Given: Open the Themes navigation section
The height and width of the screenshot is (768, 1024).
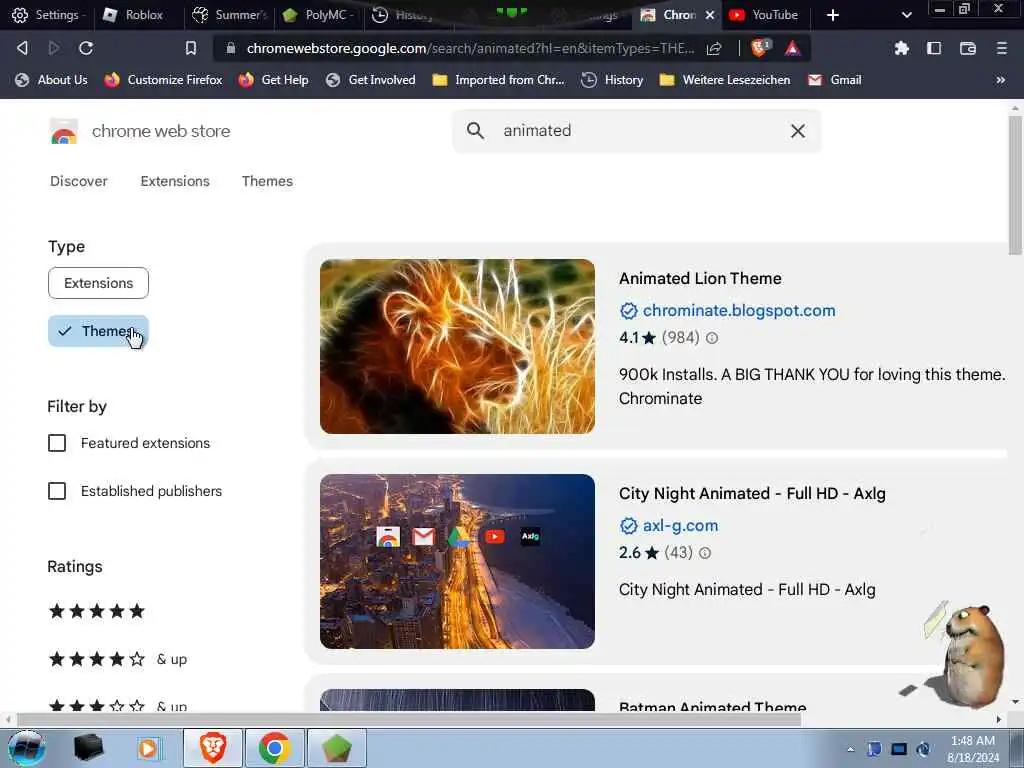Looking at the screenshot, I should [267, 182].
